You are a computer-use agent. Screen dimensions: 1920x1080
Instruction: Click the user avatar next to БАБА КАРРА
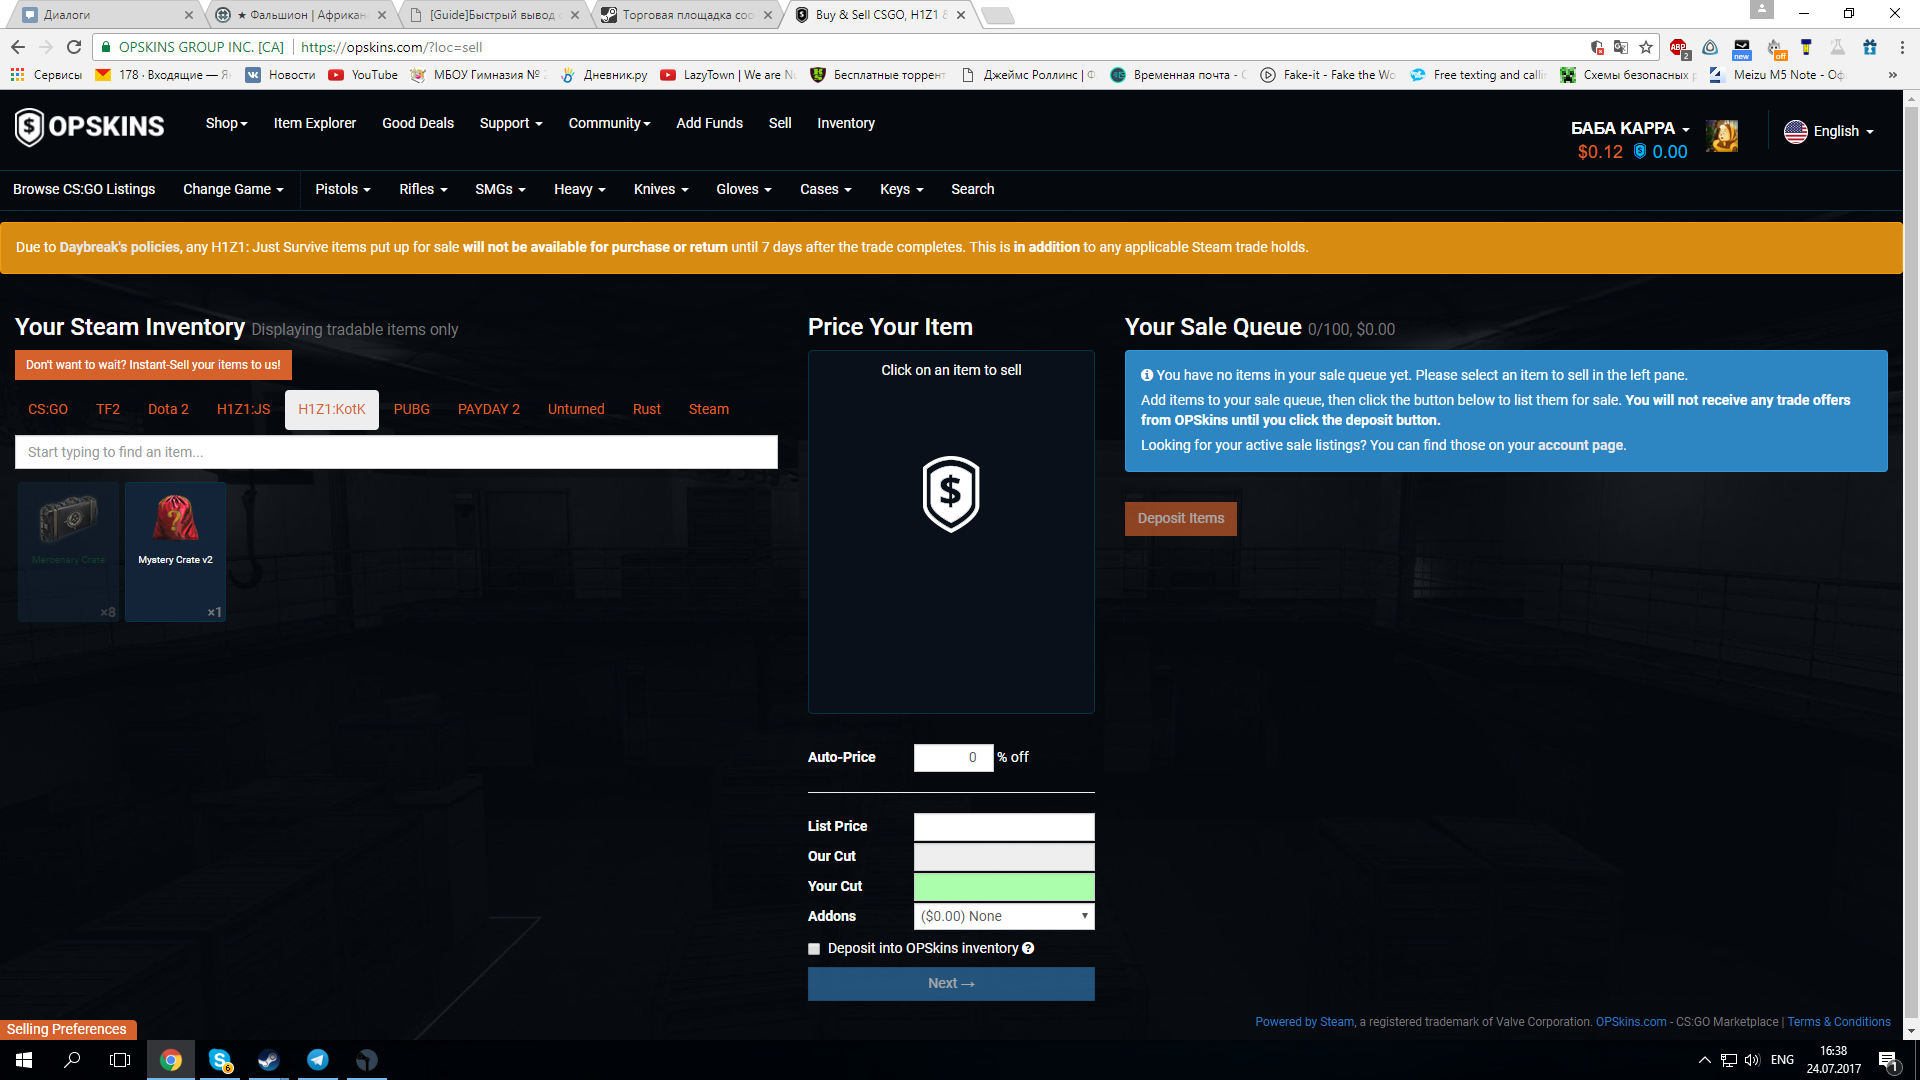pyautogui.click(x=1721, y=136)
